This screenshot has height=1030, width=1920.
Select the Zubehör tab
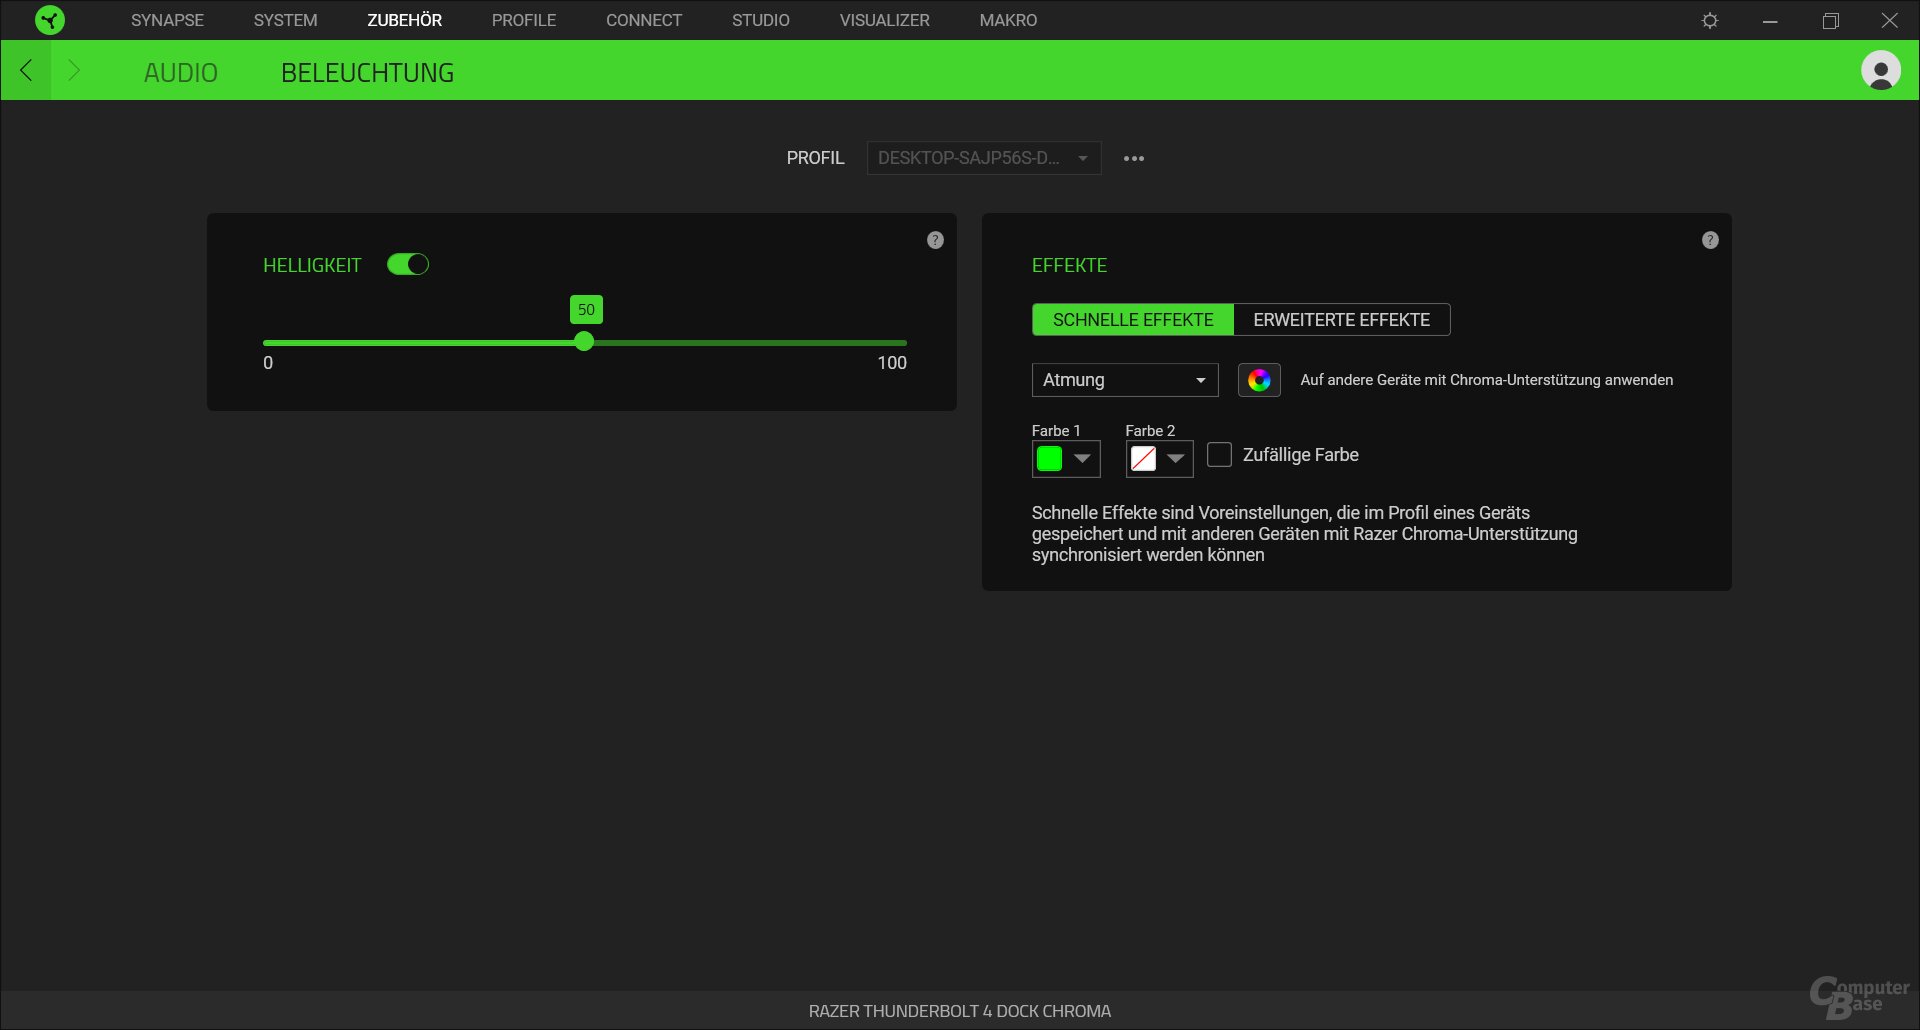point(404,20)
